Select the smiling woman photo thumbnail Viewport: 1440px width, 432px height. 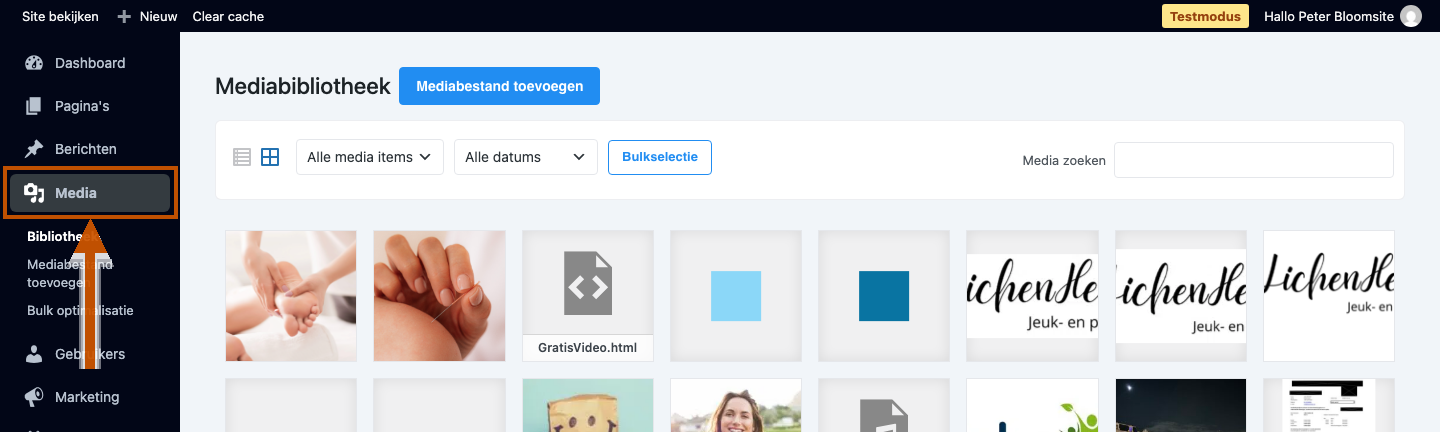tap(736, 405)
